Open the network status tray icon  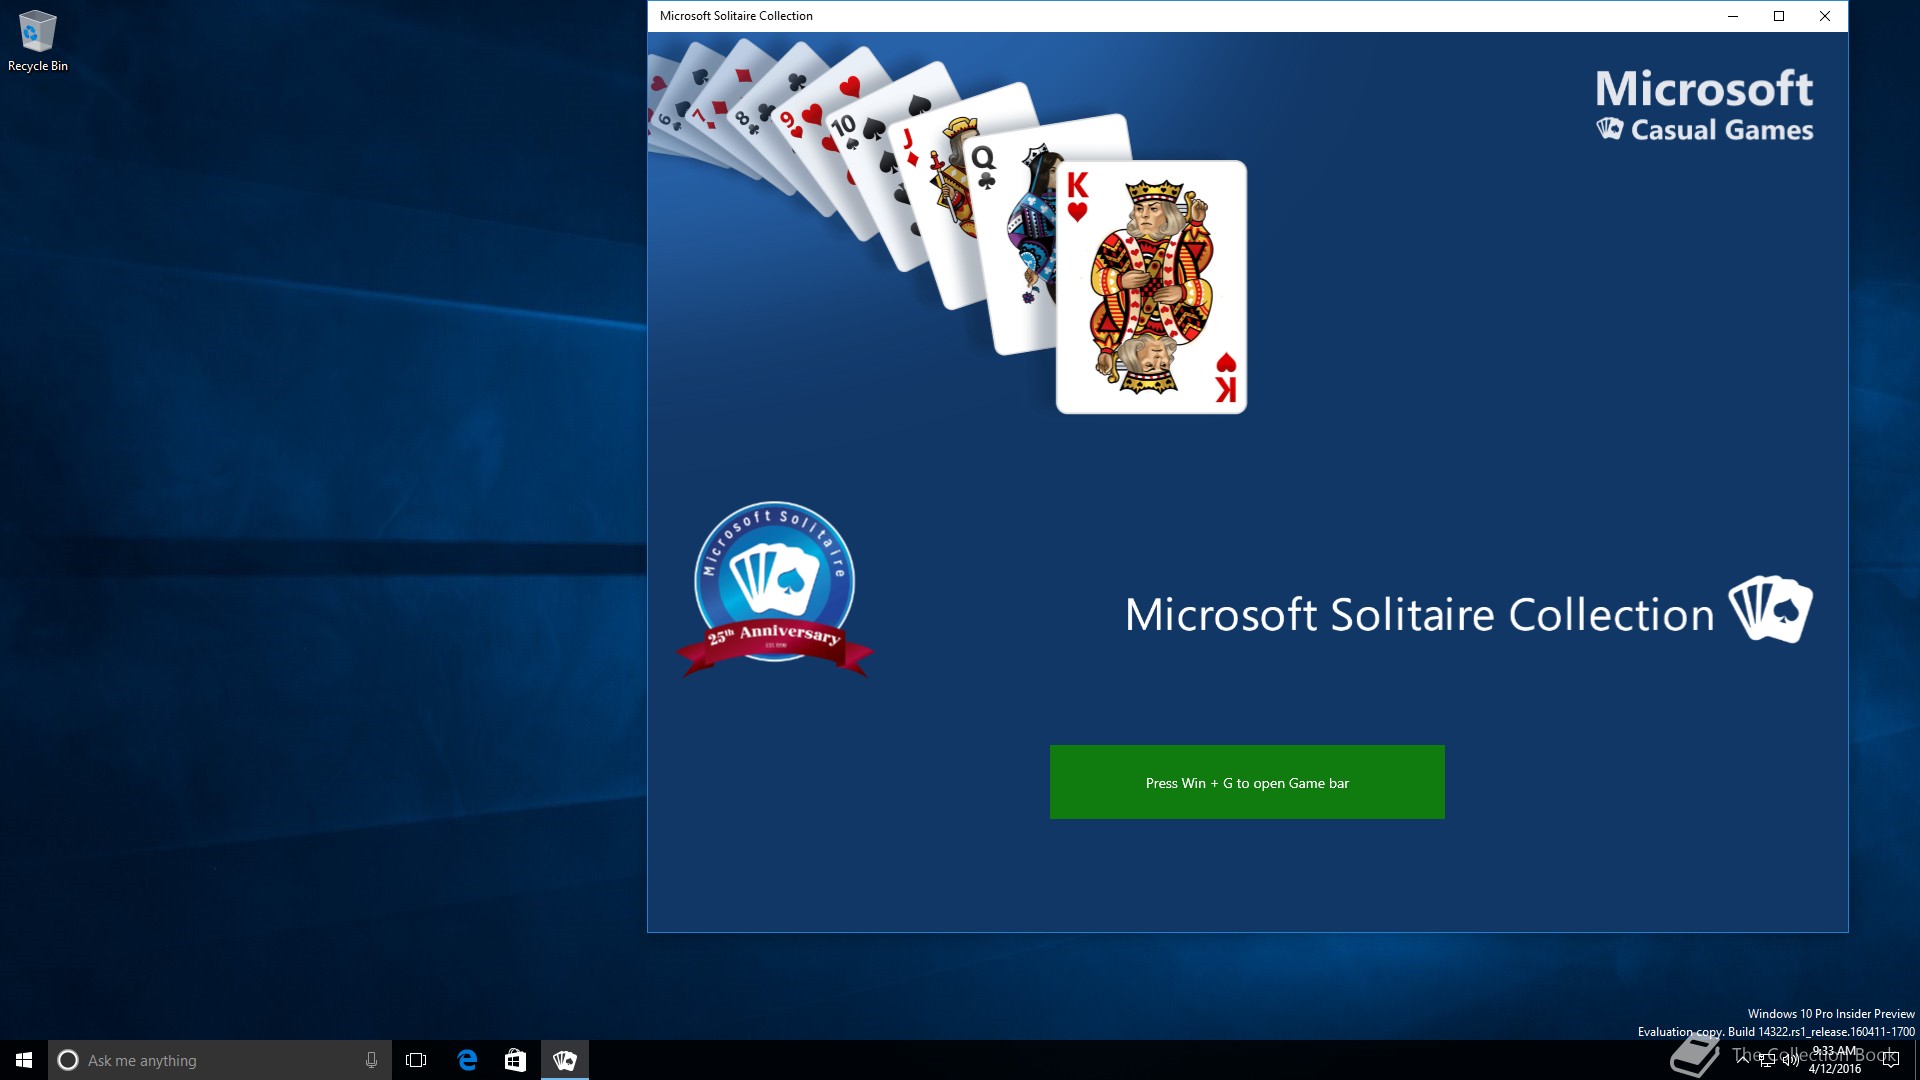click(1767, 1060)
